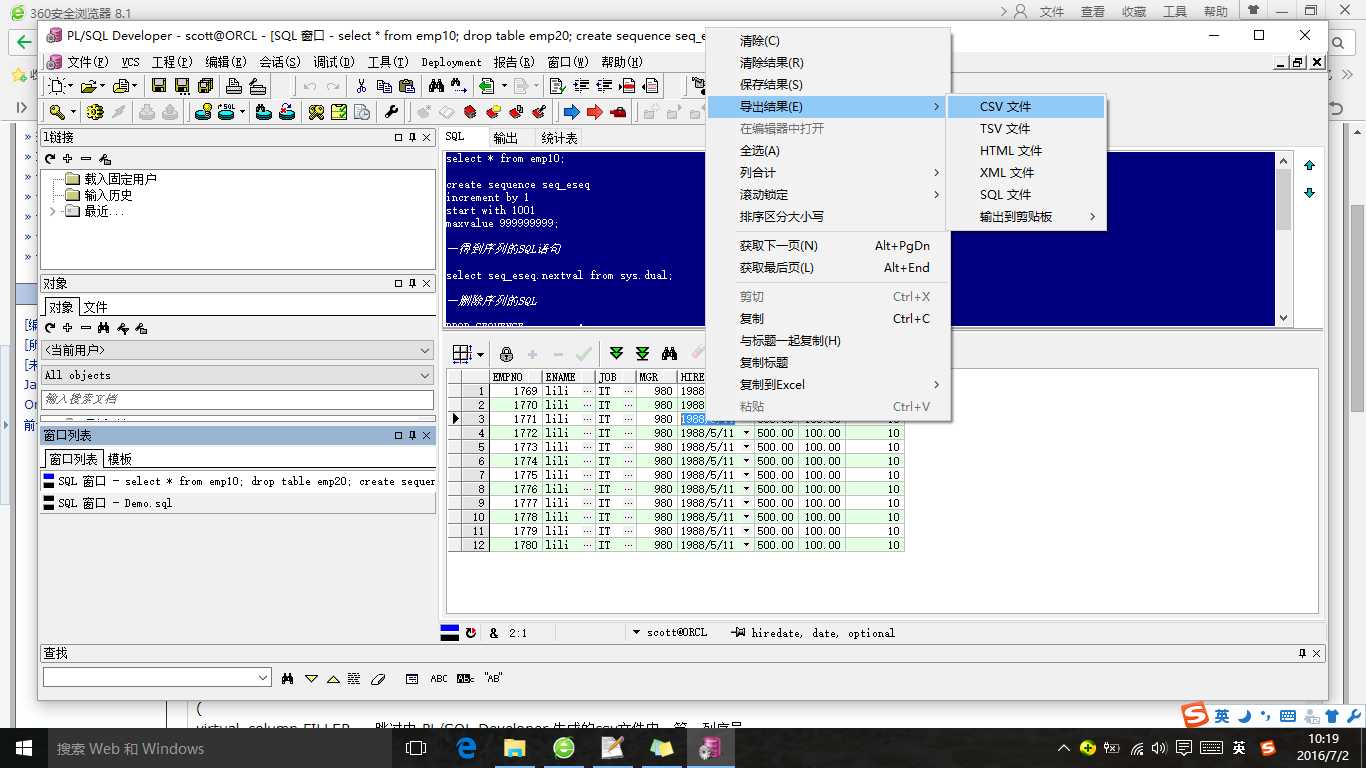Pin the 窗口列表 panel with pushpin icon

tap(413, 436)
